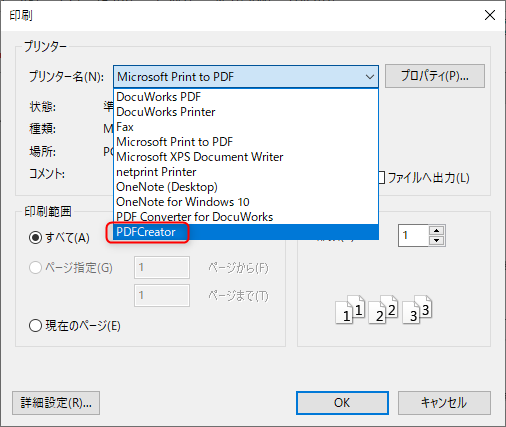Select Microsoft XPS Document Writer
506x427 pixels.
[x=246, y=157]
